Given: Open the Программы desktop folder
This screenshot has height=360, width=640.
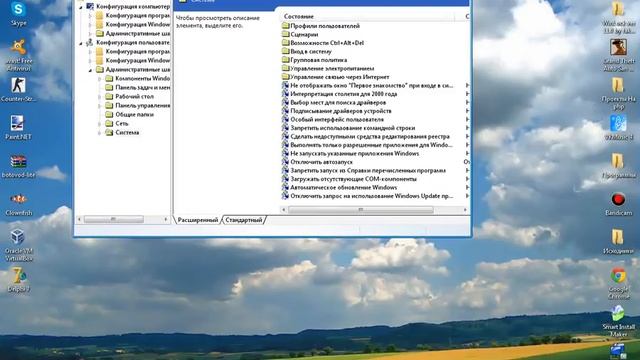Looking at the screenshot, I should tap(619, 166).
